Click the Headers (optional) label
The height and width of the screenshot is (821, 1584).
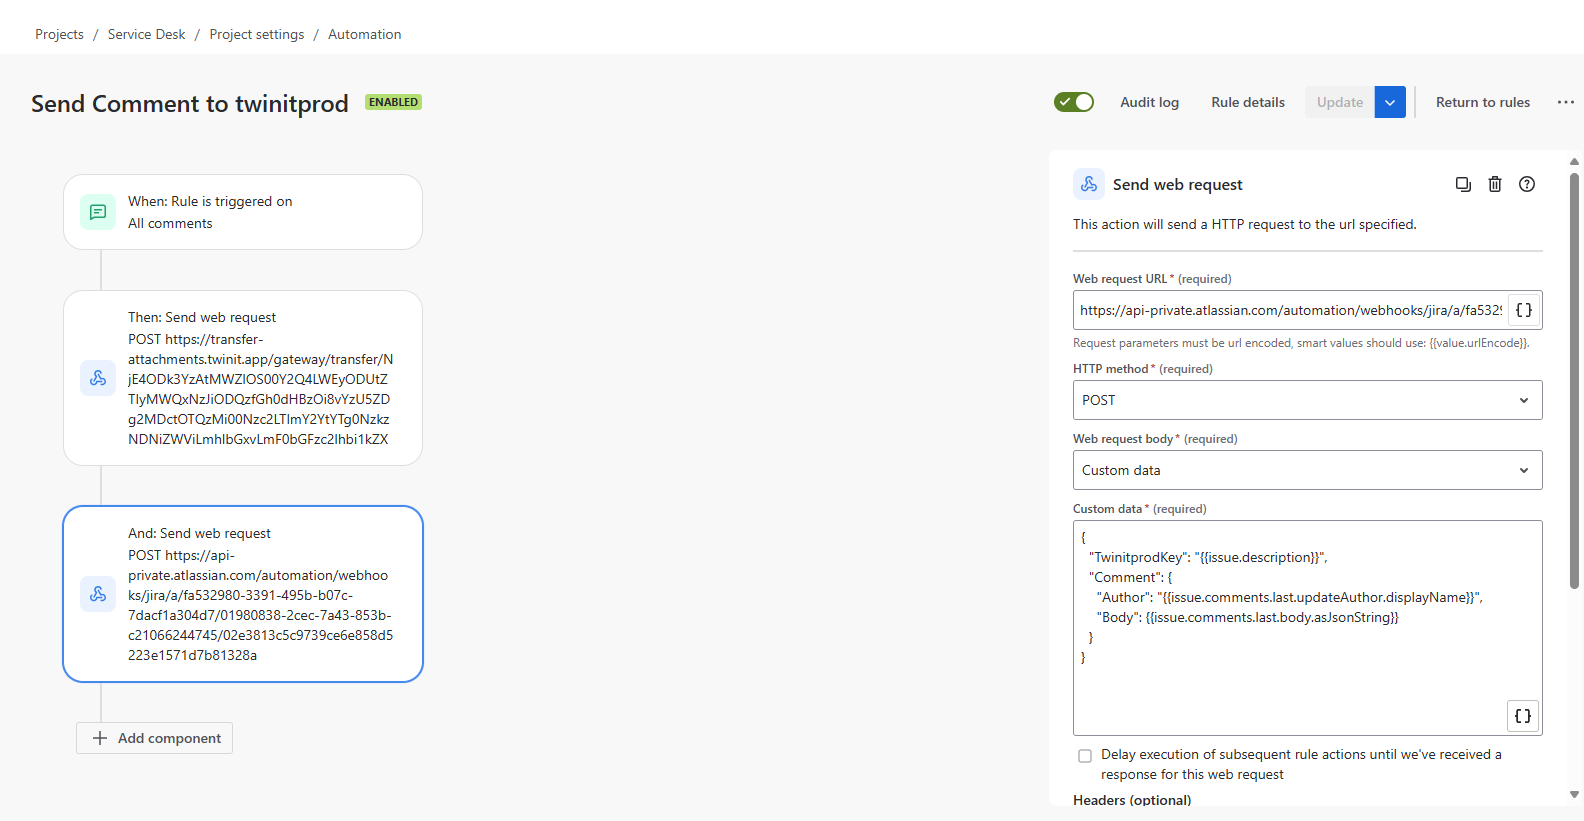(x=1132, y=800)
